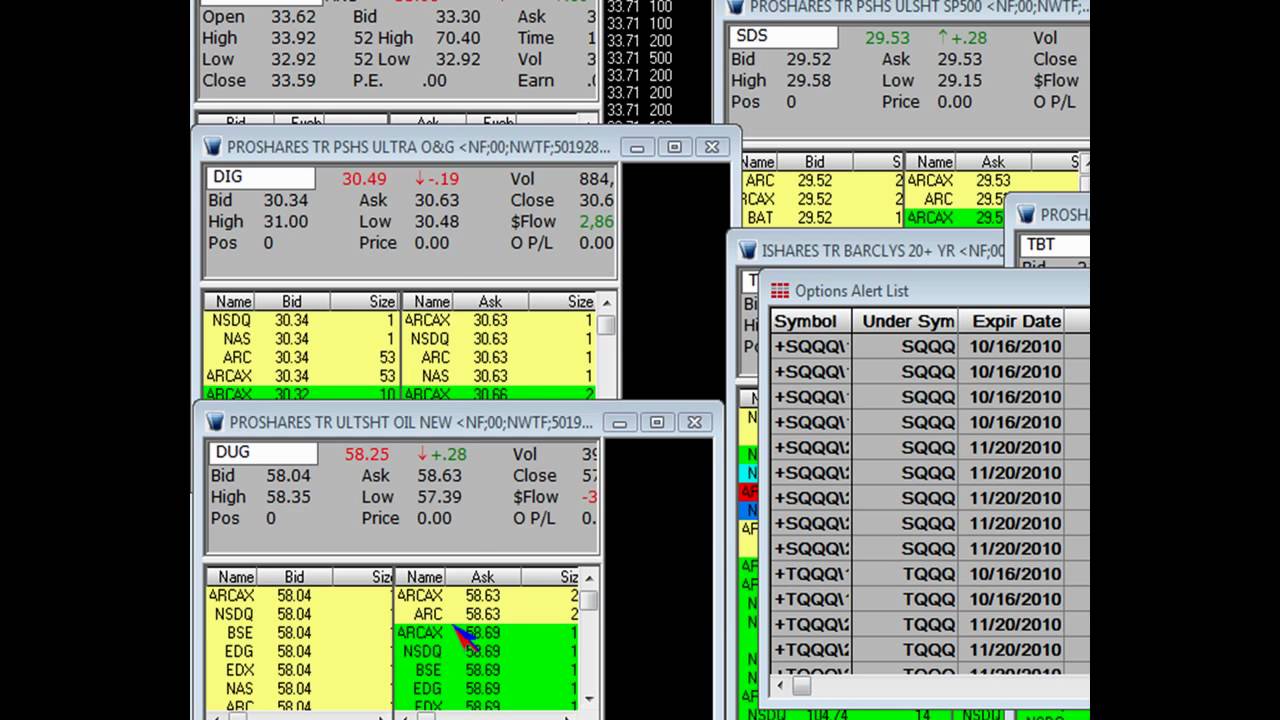Click the DUG window title bar icon

pyautogui.click(x=214, y=422)
